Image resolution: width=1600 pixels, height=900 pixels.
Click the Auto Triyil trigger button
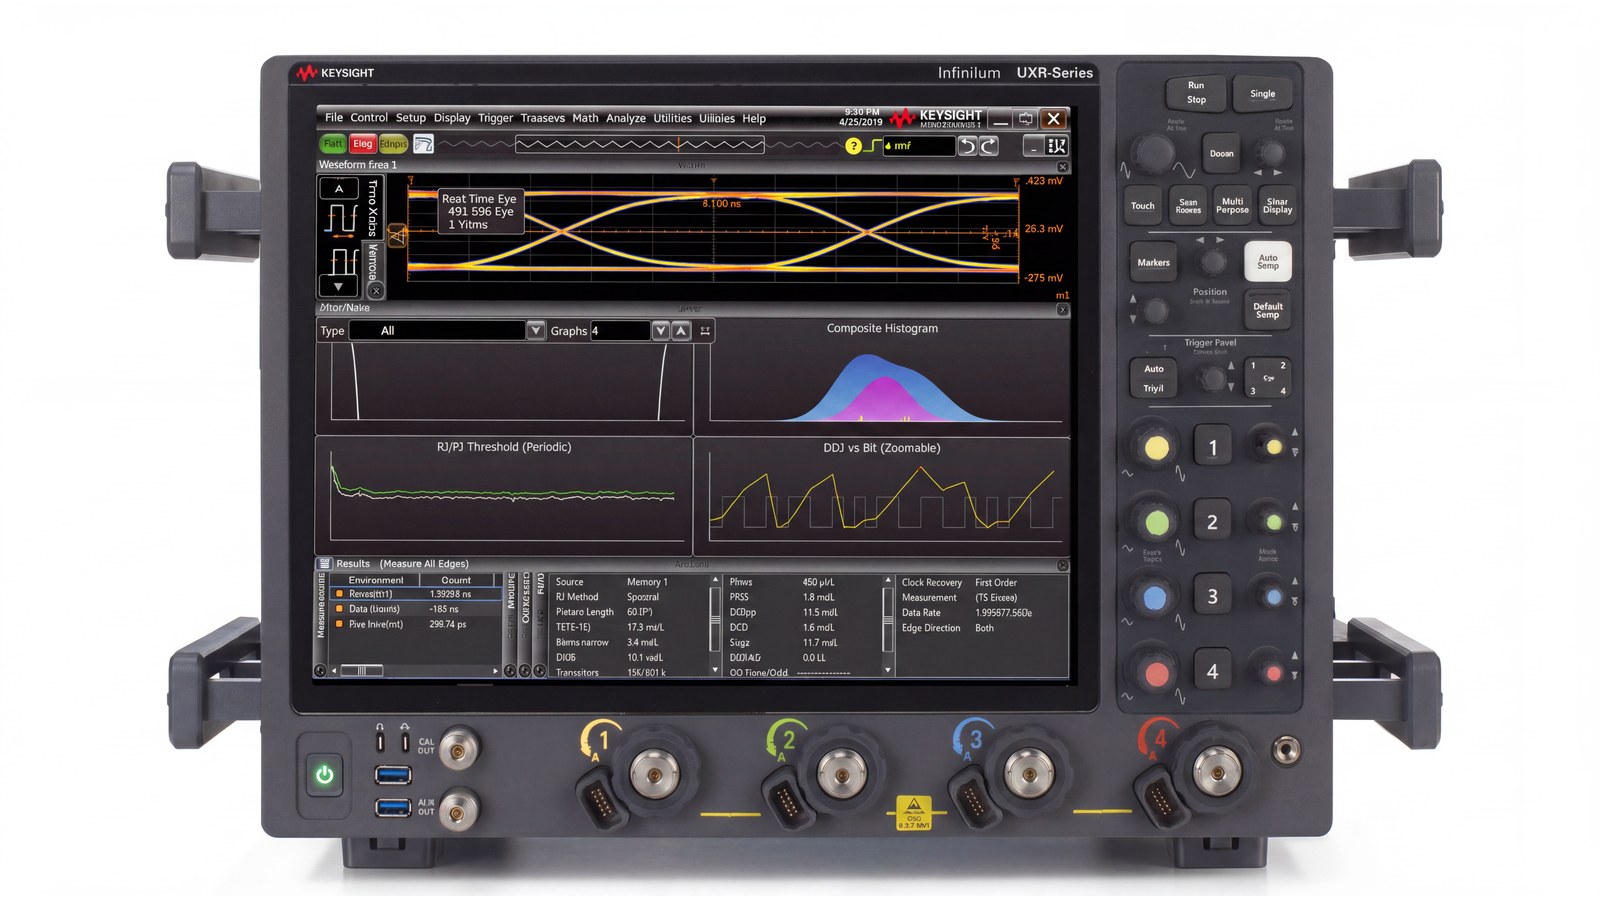click(1153, 378)
